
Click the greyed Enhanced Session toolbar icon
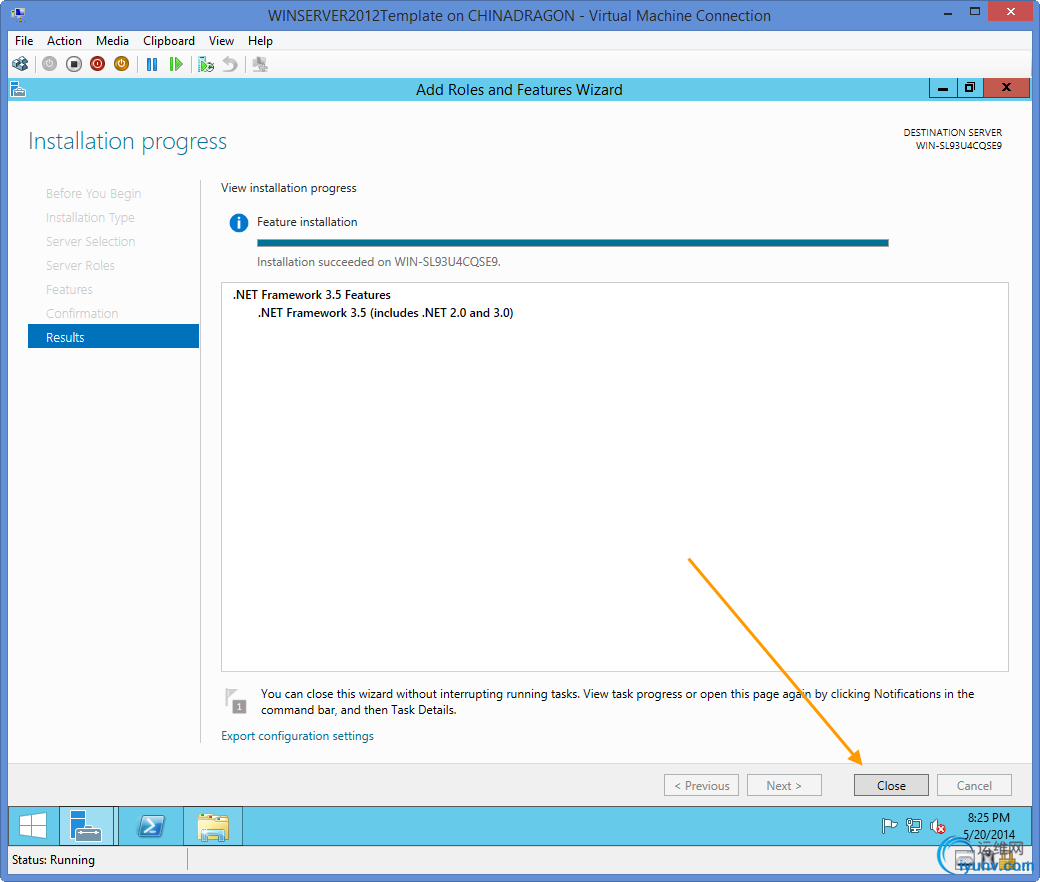pyautogui.click(x=260, y=64)
